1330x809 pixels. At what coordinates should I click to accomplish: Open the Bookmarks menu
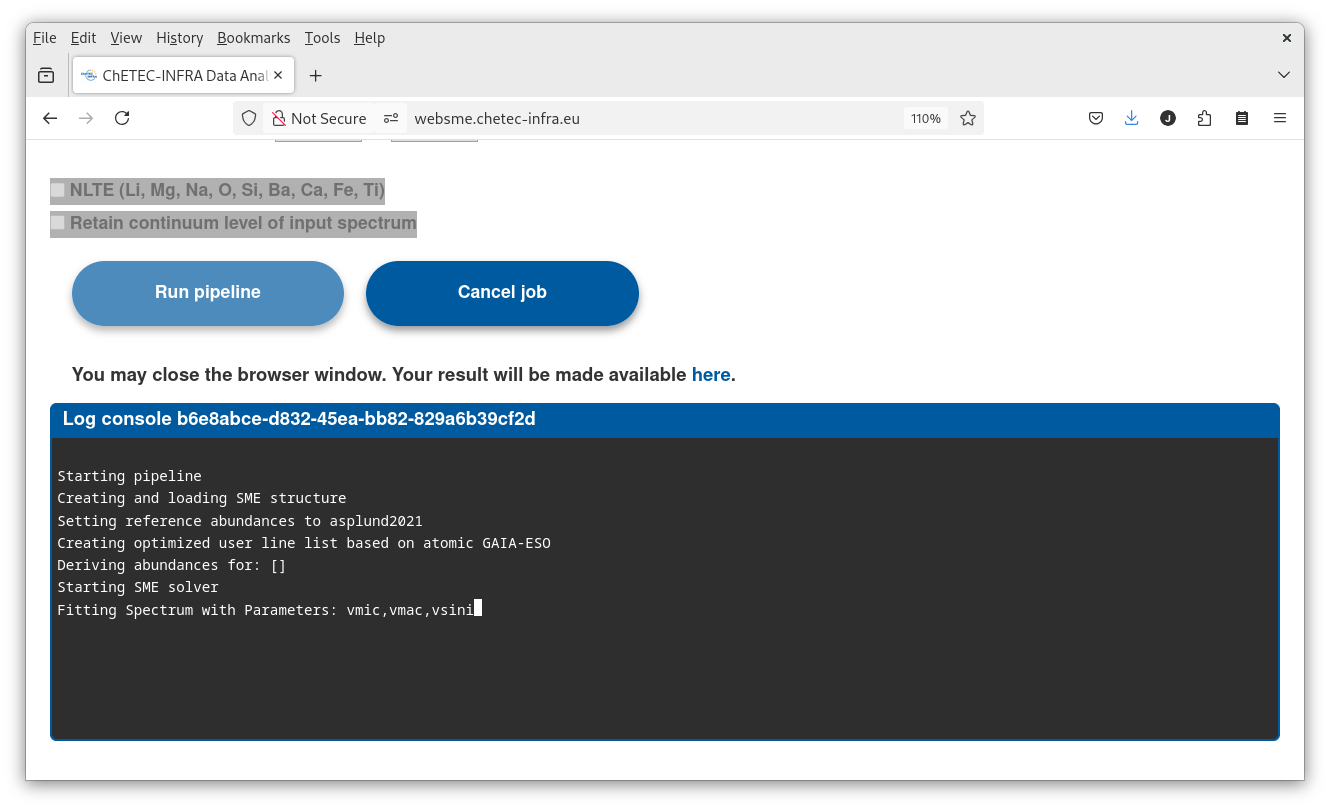point(253,38)
